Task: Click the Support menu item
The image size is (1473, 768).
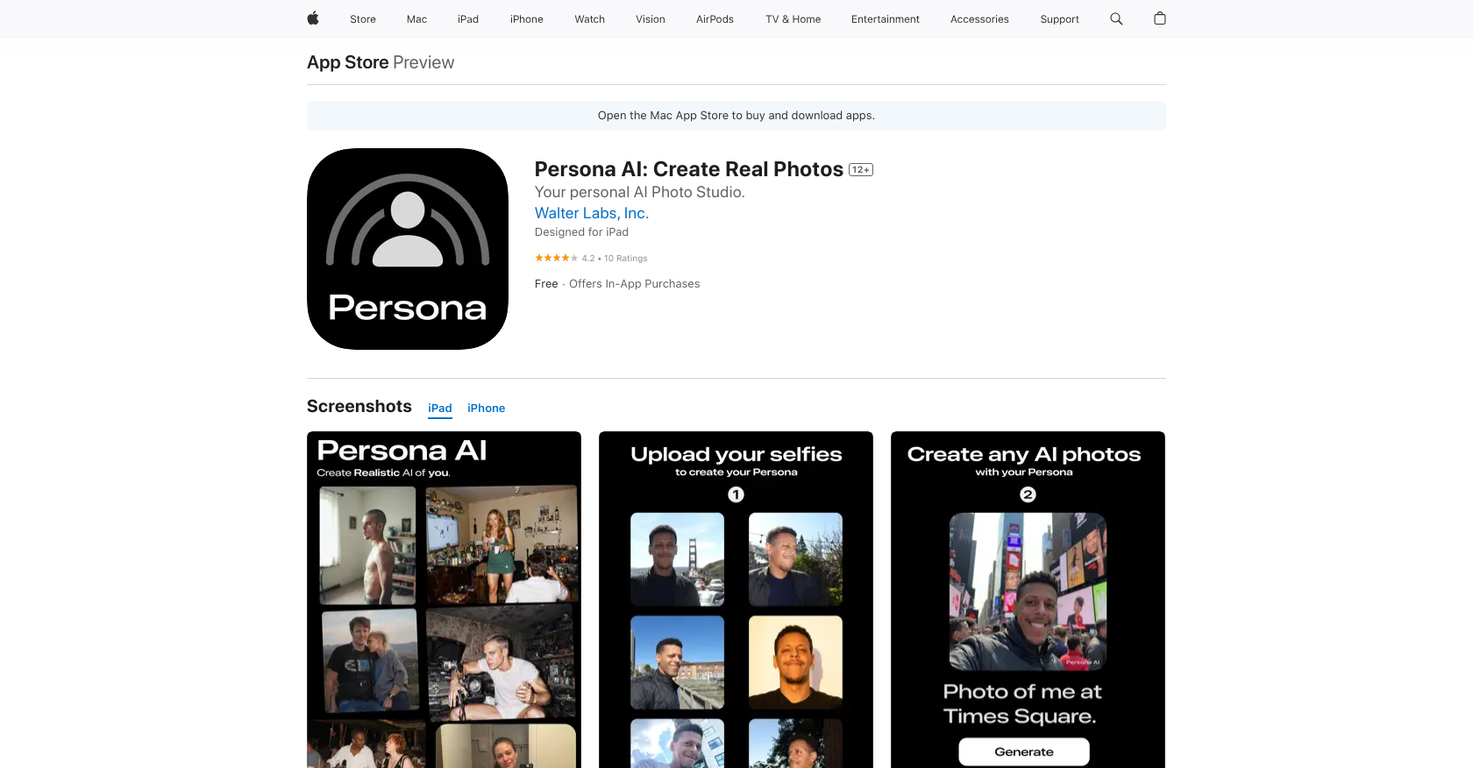Action: pyautogui.click(x=1059, y=19)
